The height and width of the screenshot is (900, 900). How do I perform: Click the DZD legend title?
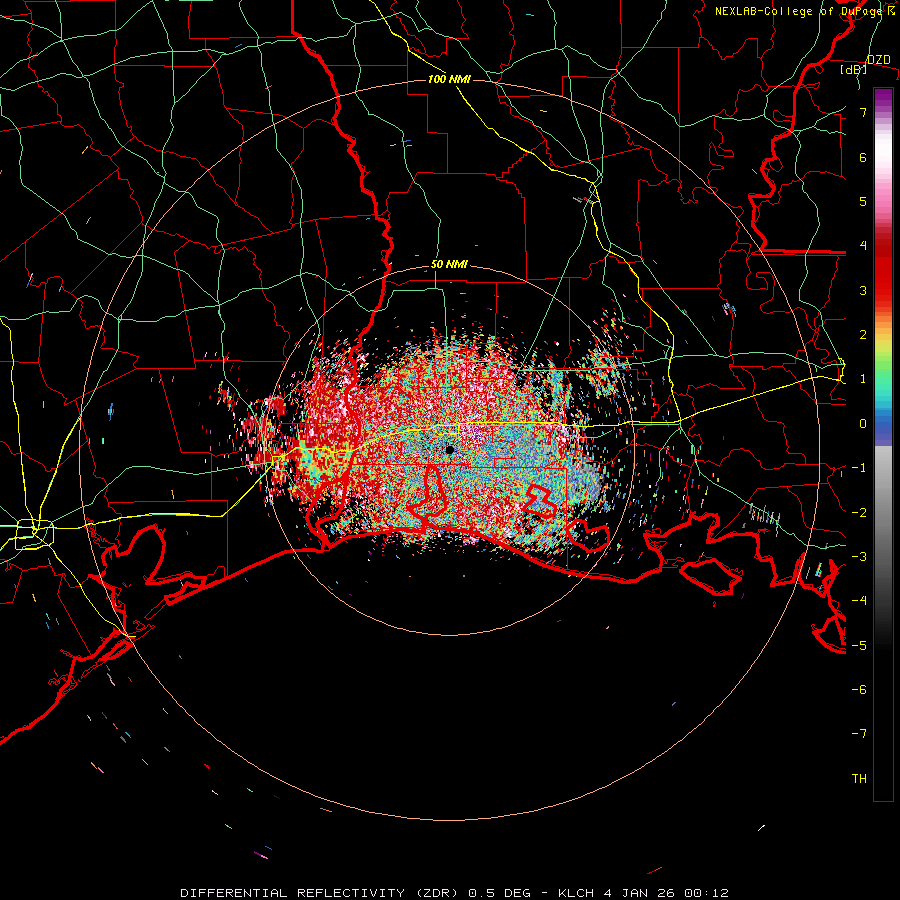pyautogui.click(x=878, y=60)
